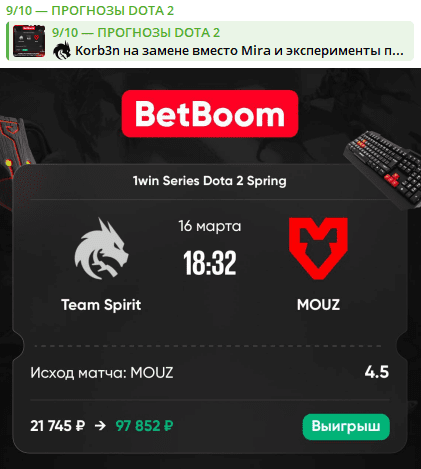Open the quoted message thumbnail preview

(x=29, y=41)
